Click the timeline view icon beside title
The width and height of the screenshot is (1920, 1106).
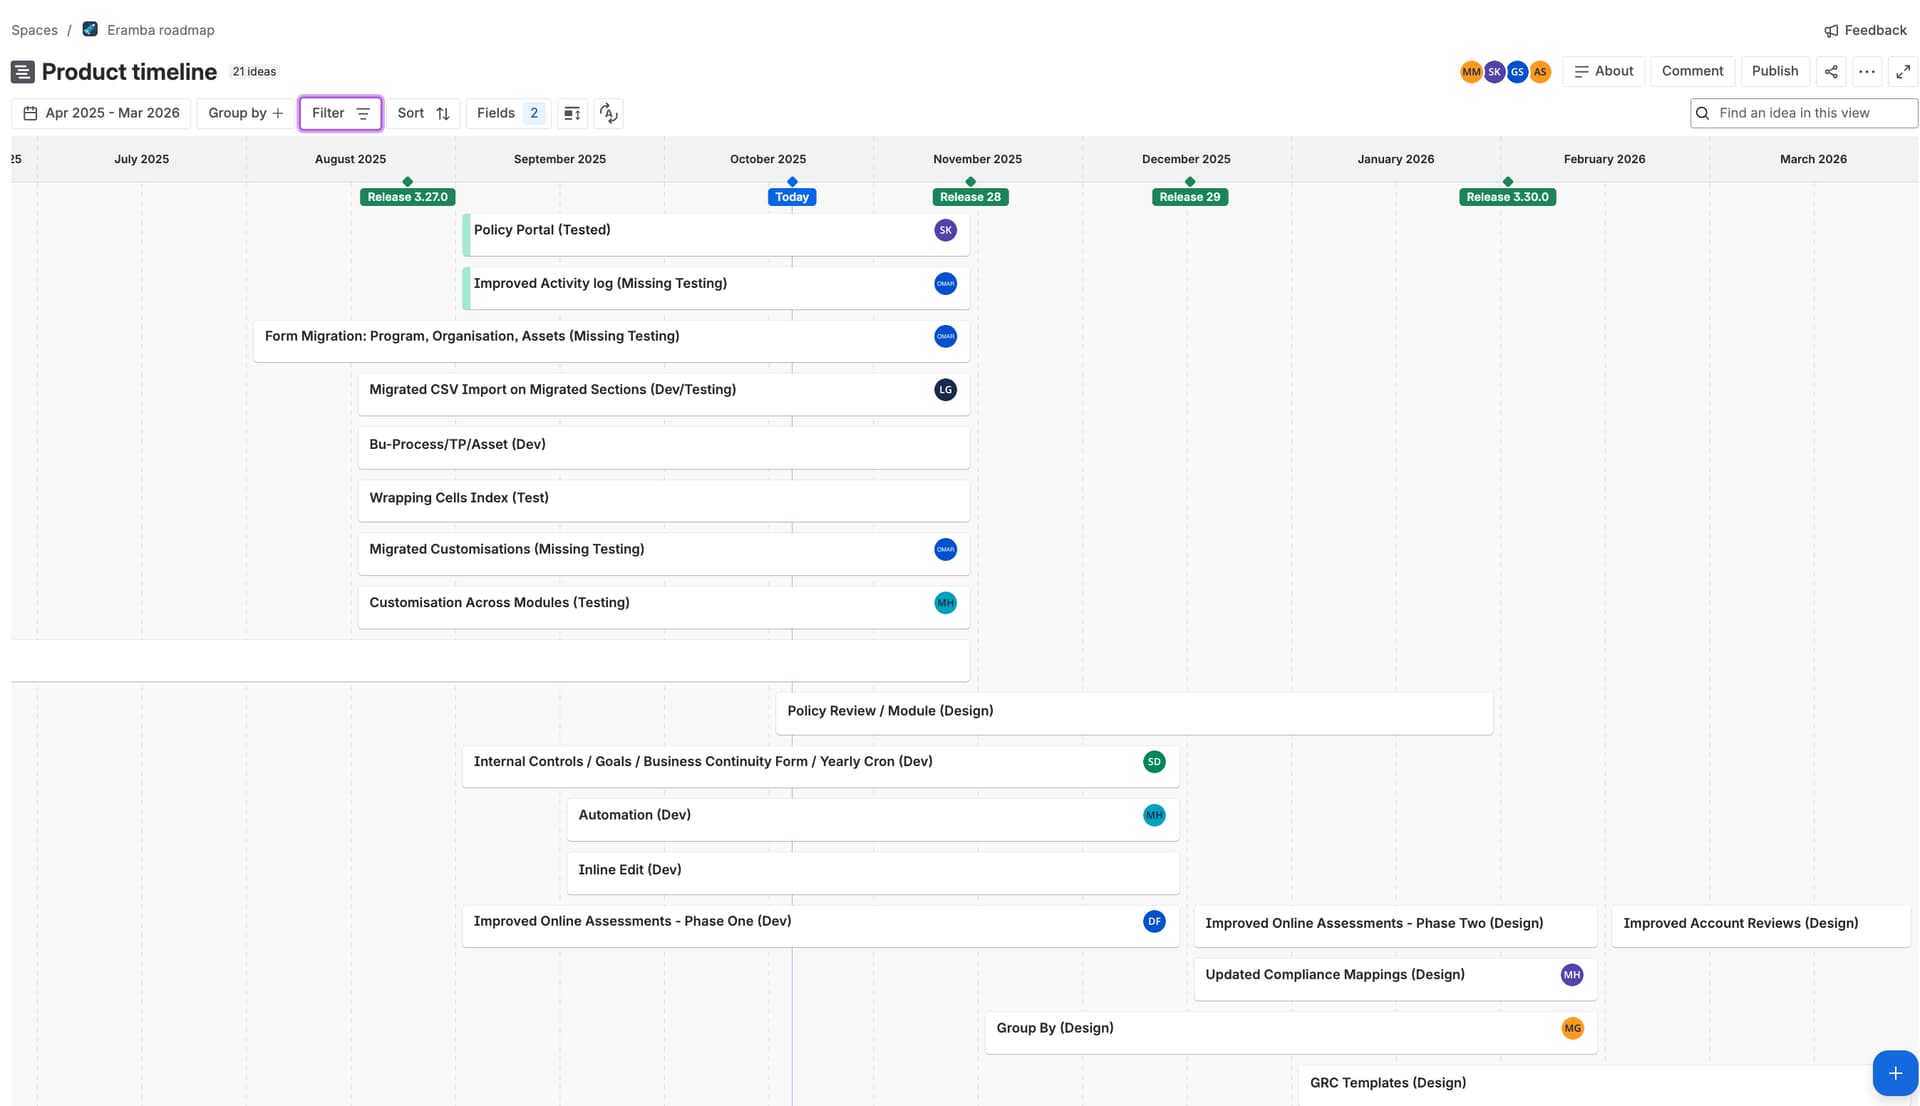(23, 72)
